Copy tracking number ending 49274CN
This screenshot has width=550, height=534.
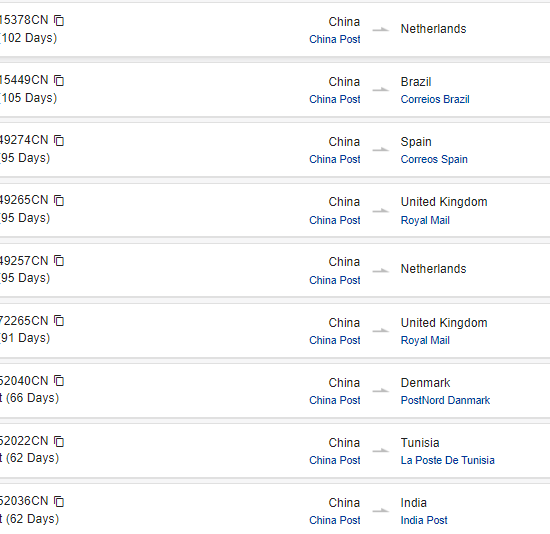[59, 141]
